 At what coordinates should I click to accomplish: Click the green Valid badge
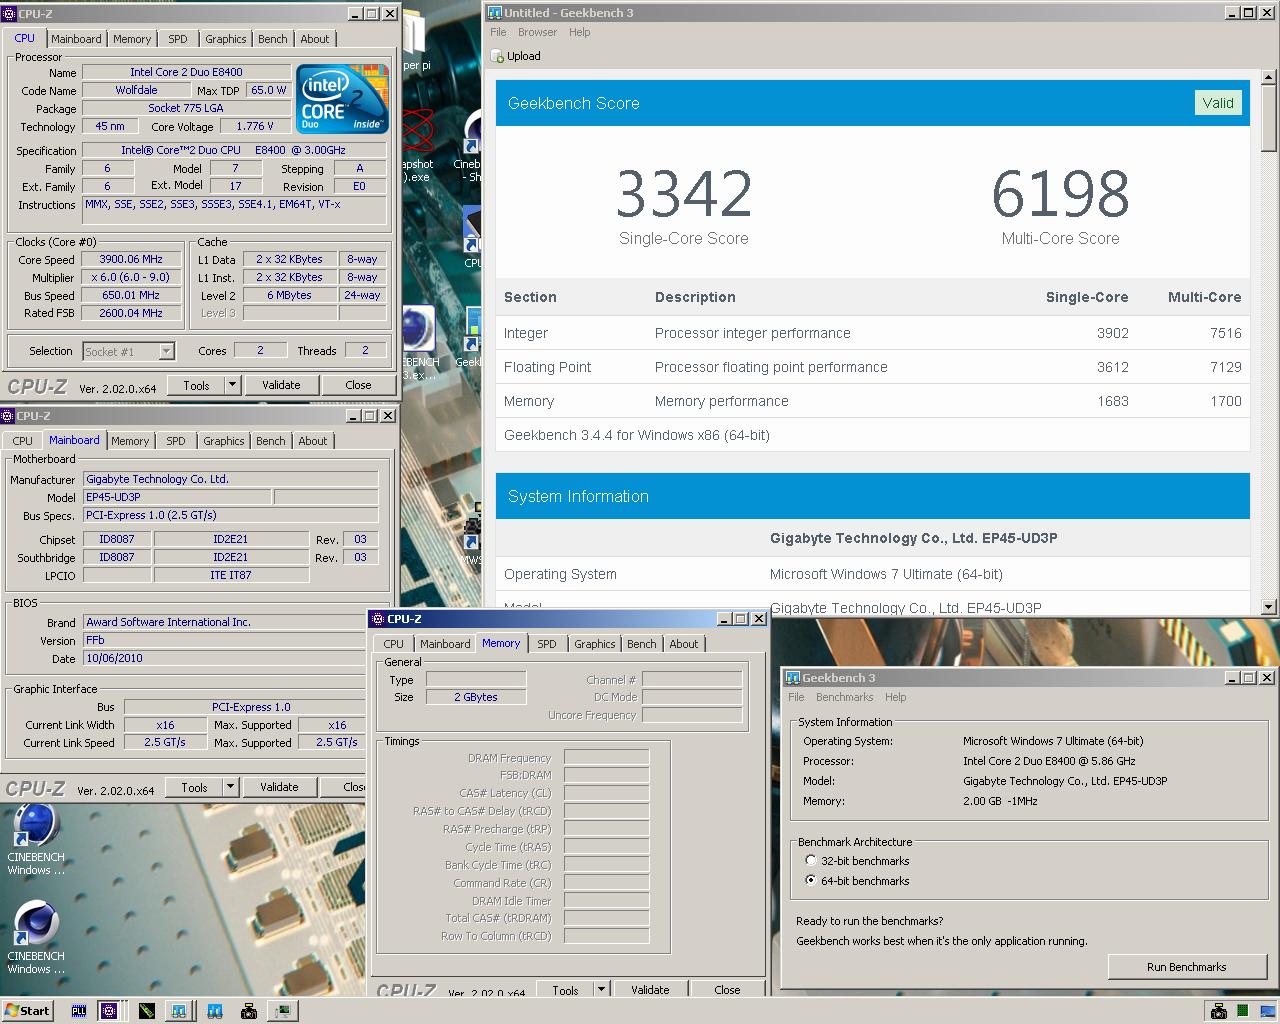click(x=1217, y=103)
